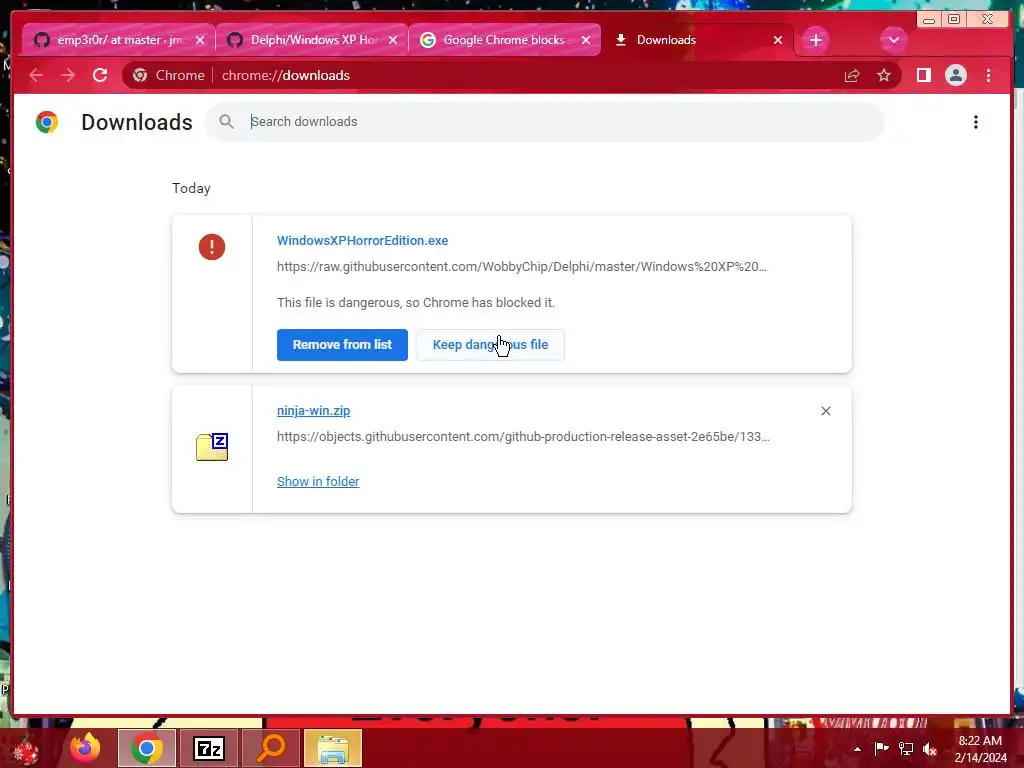Close the emp3r0r tab
Image resolution: width=1024 pixels, height=768 pixels.
click(200, 40)
